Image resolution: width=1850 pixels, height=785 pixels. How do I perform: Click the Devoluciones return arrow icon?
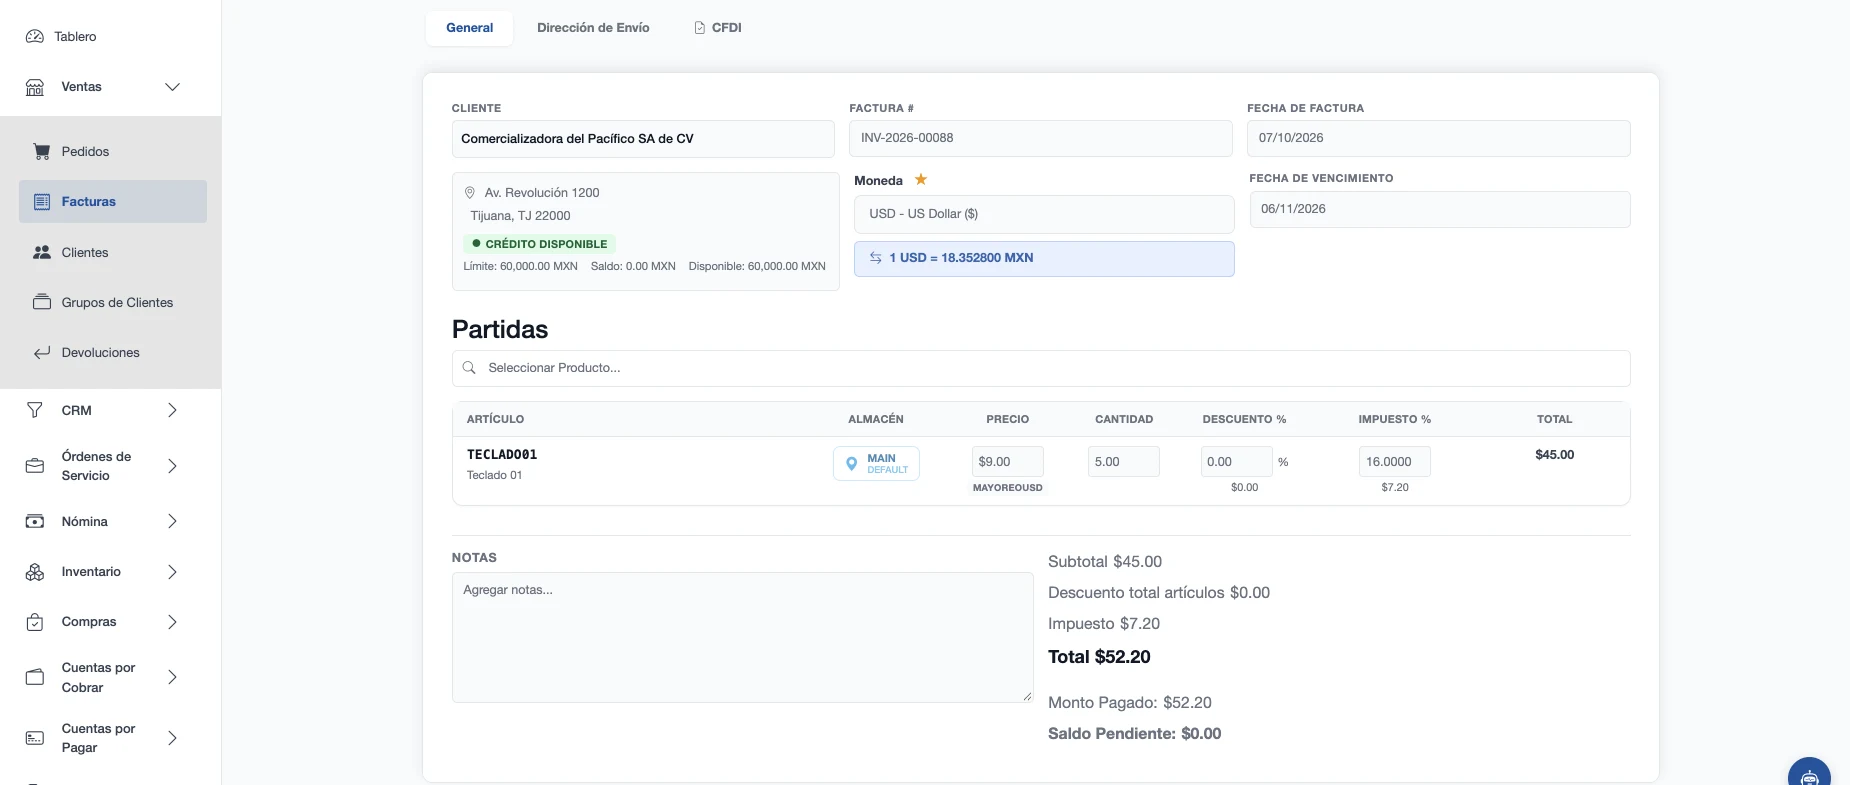tap(42, 353)
